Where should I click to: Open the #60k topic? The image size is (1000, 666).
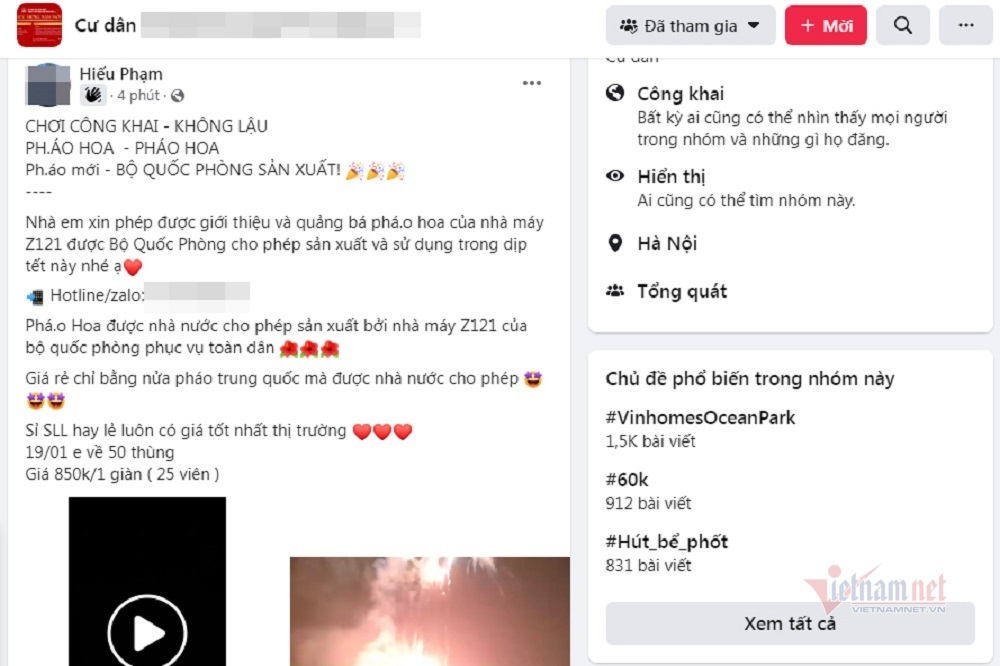point(627,480)
